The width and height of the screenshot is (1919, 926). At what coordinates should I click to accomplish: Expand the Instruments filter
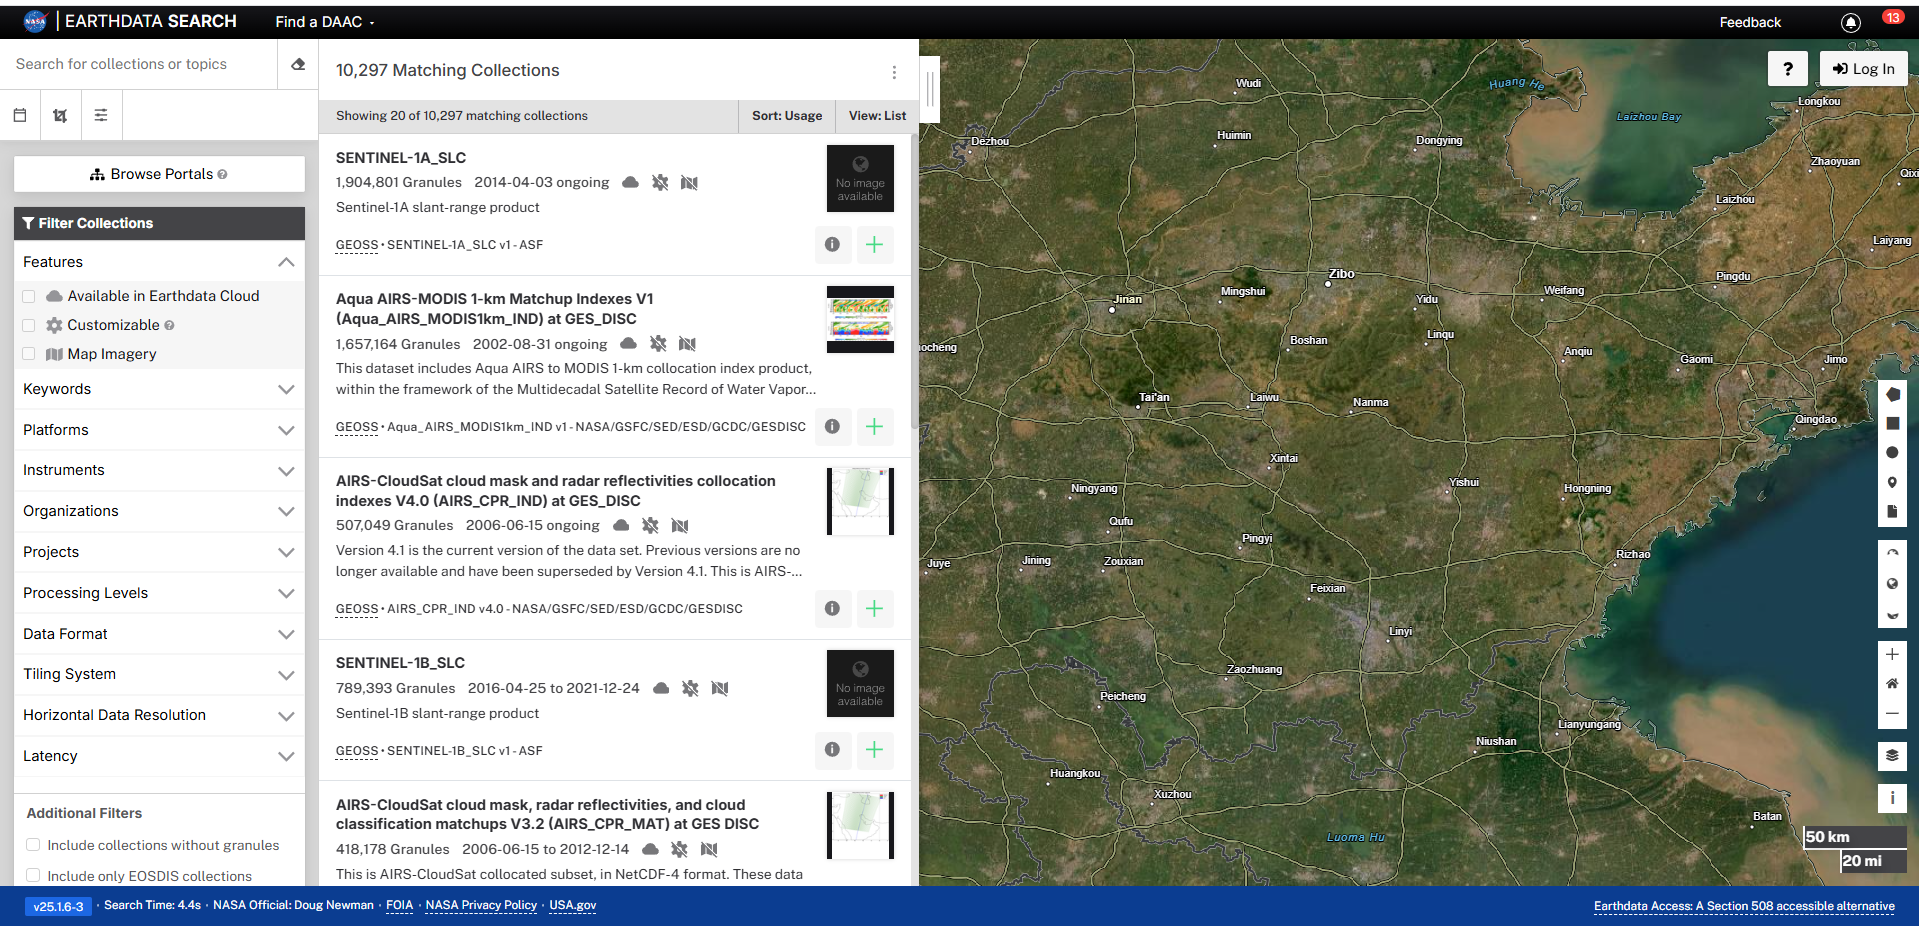(x=159, y=470)
